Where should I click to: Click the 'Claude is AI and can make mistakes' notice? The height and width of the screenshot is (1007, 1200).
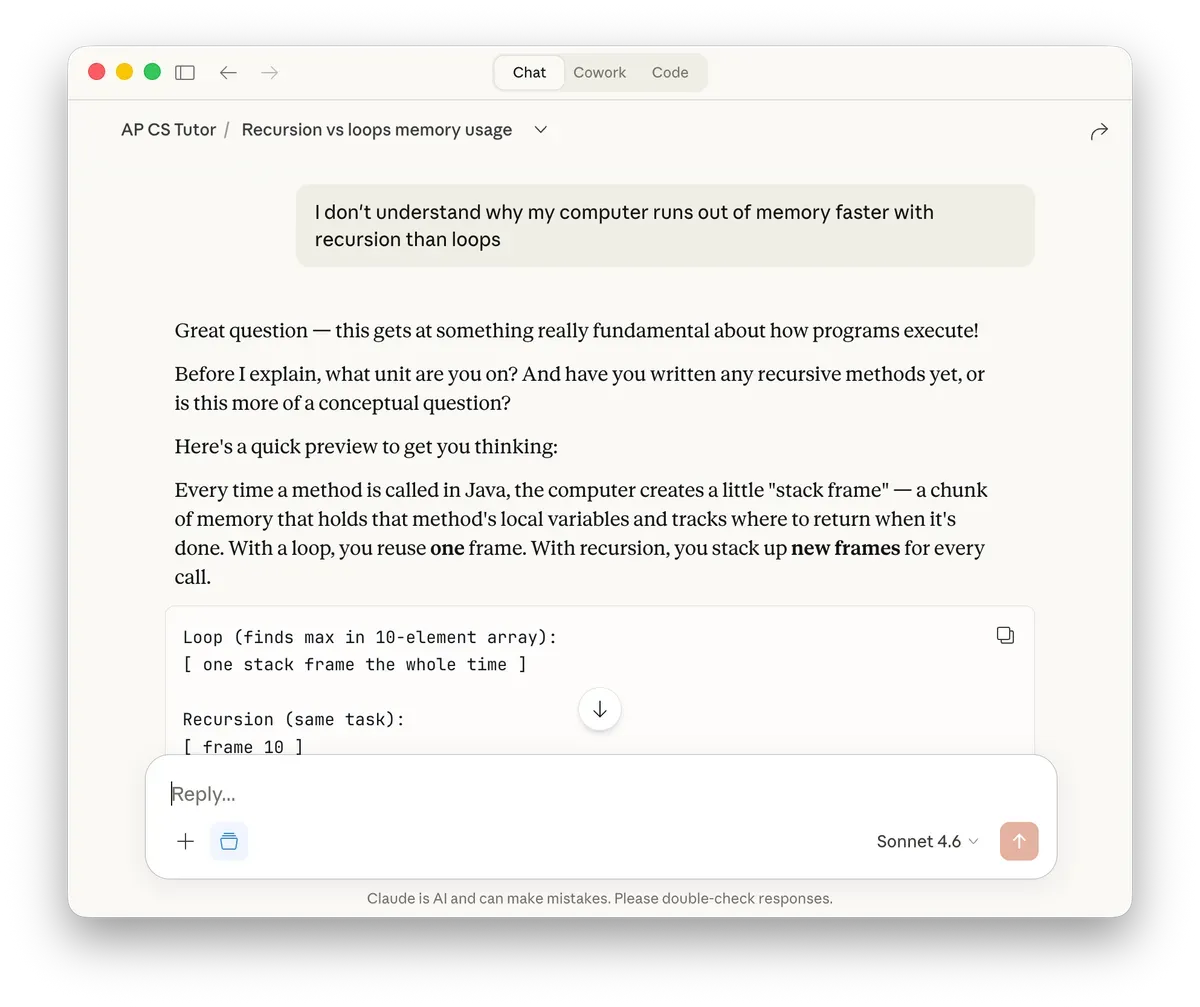pos(600,898)
